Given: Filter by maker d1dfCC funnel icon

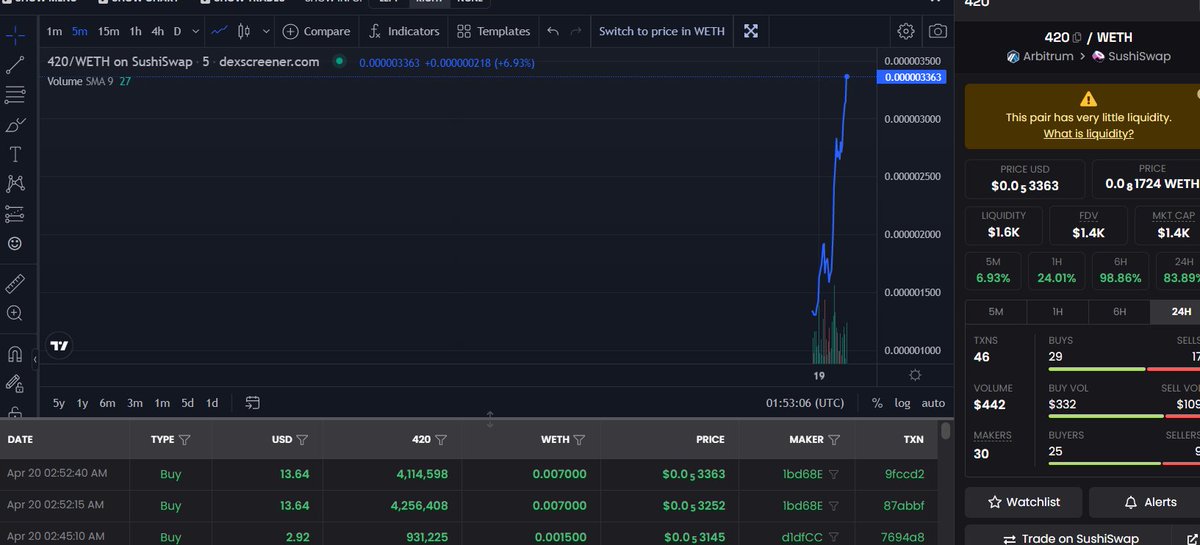Looking at the screenshot, I should pyautogui.click(x=834, y=537).
